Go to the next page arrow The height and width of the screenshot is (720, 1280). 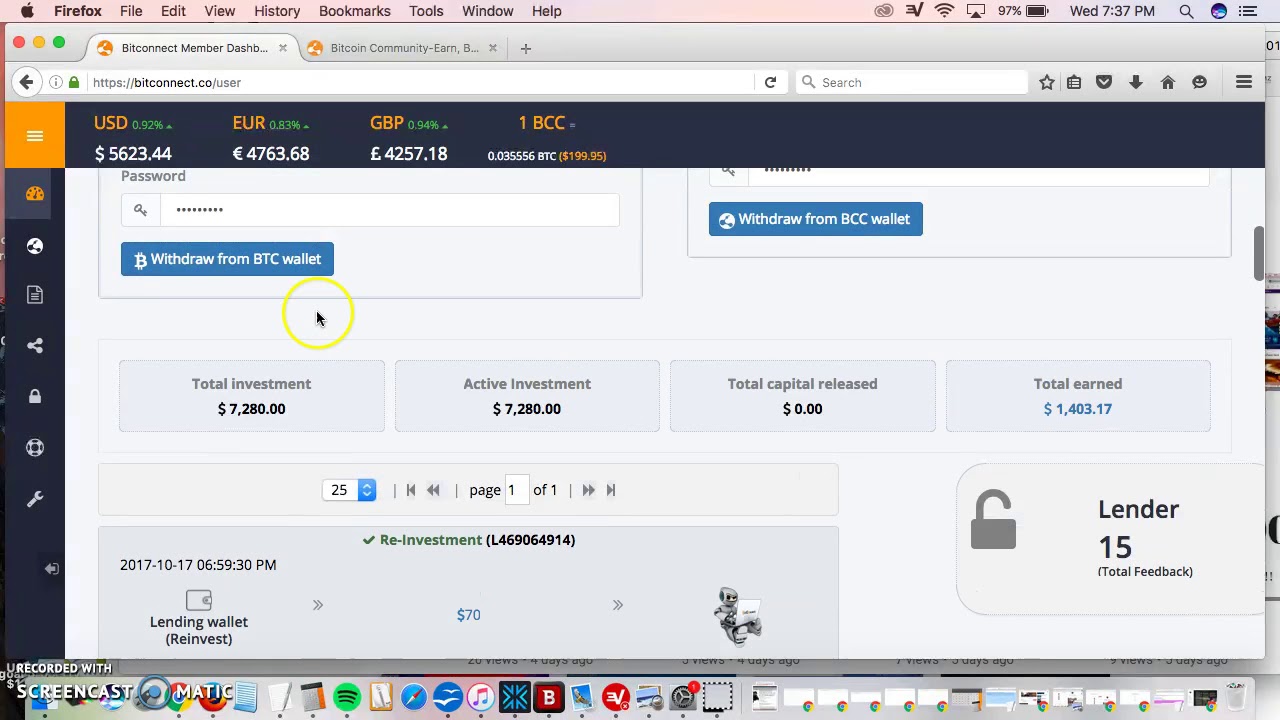pyautogui.click(x=588, y=490)
